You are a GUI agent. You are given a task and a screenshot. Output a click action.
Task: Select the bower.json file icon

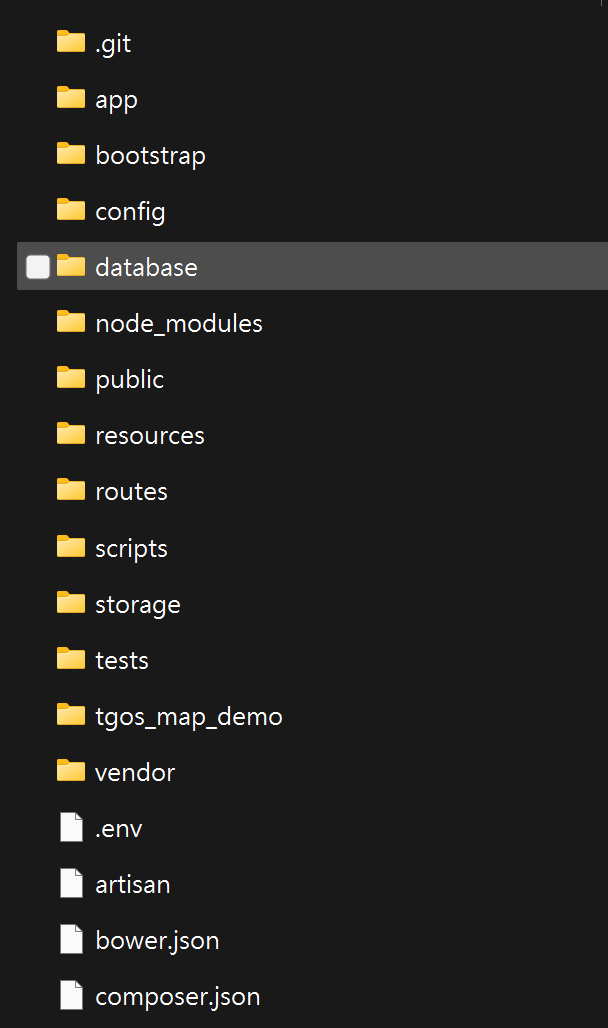point(71,939)
